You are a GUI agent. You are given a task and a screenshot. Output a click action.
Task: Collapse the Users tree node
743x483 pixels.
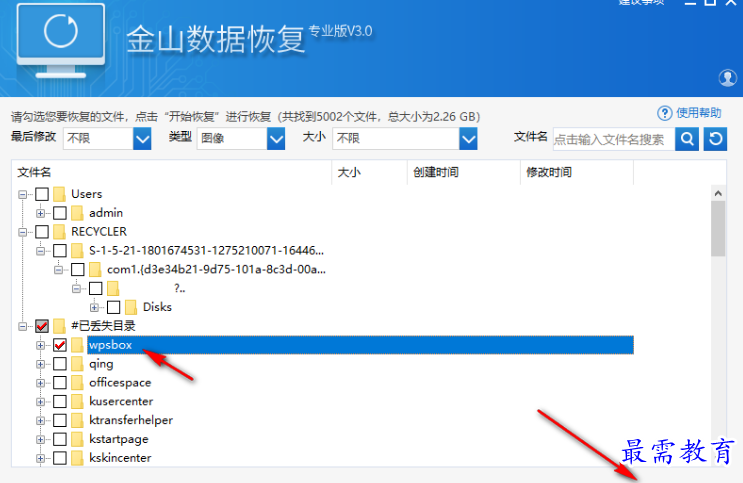coord(22,194)
